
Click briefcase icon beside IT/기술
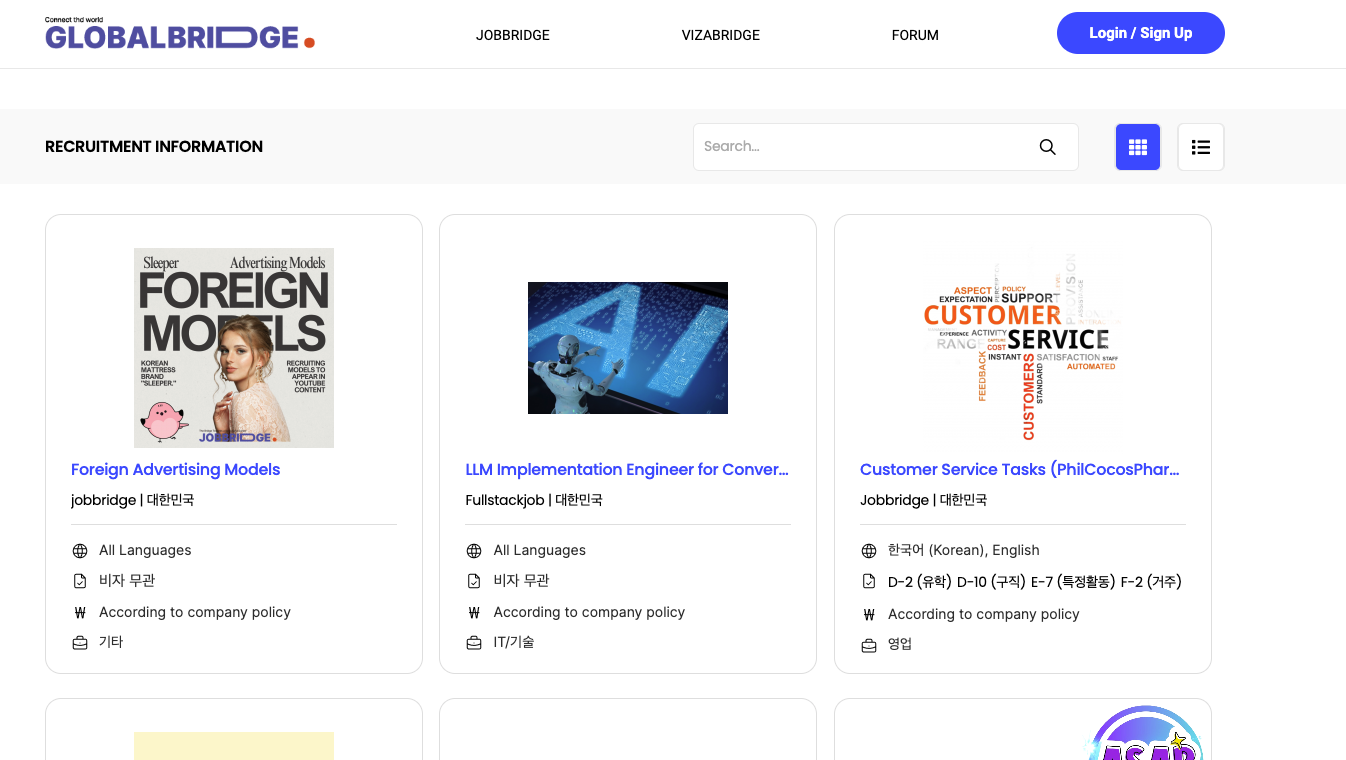point(474,643)
